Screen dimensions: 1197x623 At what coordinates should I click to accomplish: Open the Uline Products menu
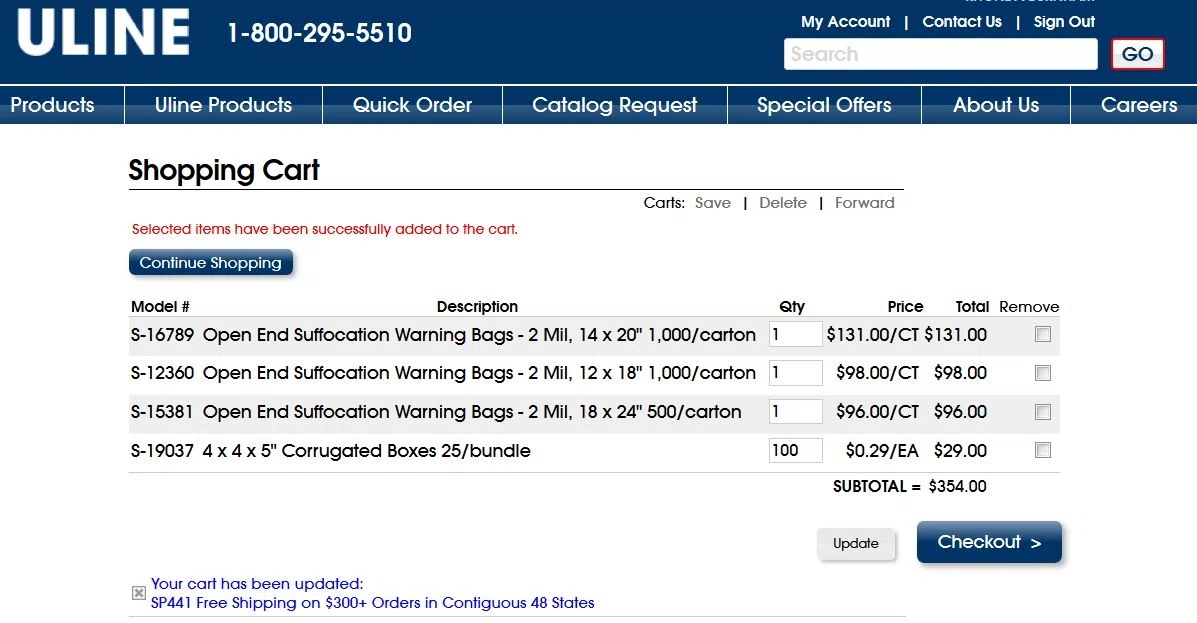[x=223, y=105]
